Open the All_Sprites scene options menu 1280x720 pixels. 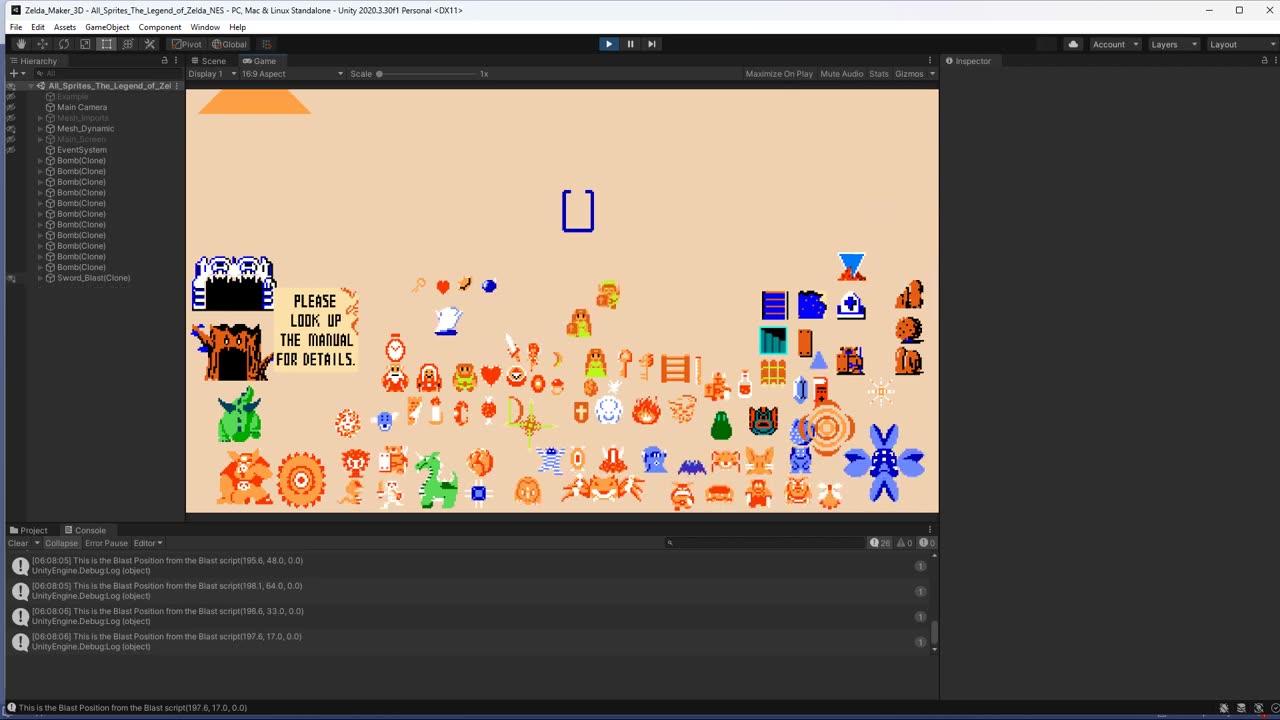(177, 86)
